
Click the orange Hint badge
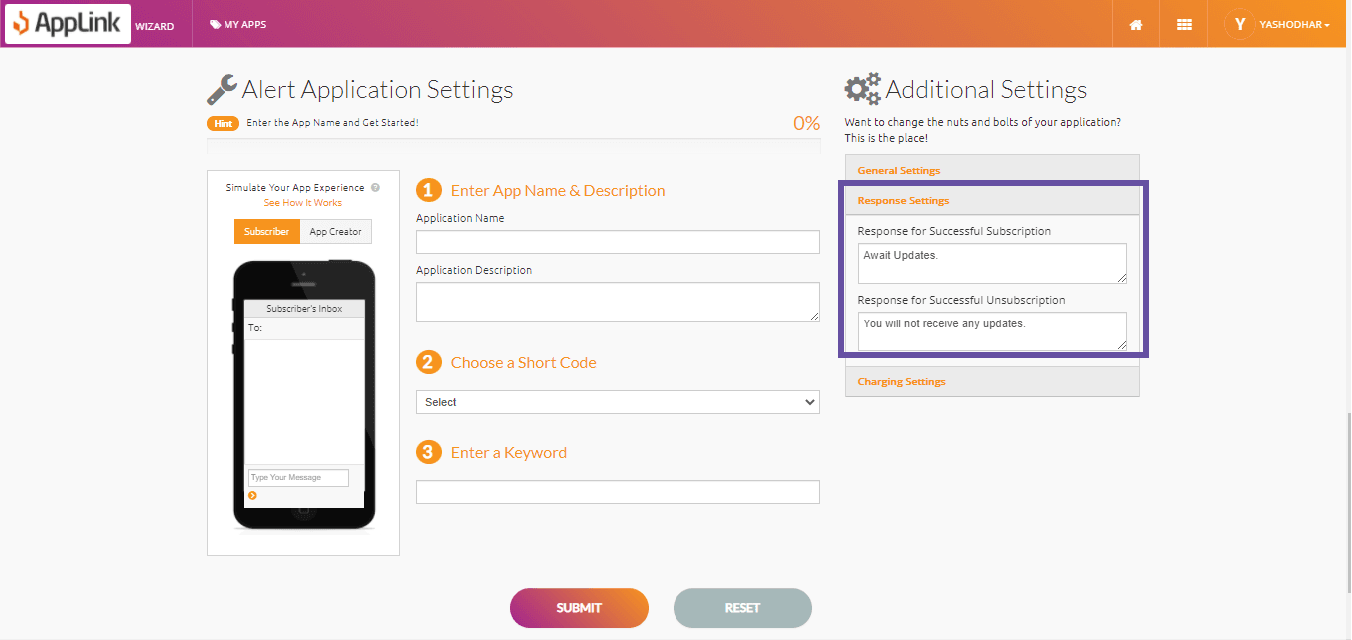pyautogui.click(x=223, y=123)
